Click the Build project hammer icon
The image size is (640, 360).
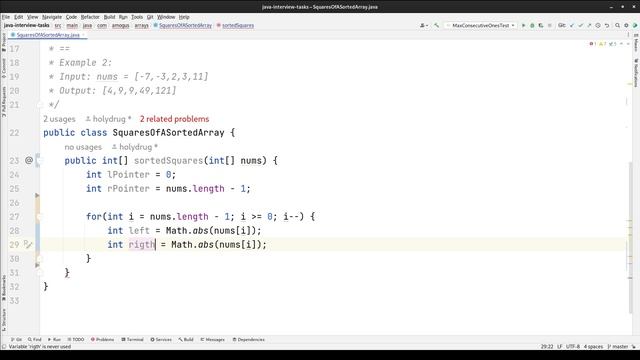(x=436, y=25)
